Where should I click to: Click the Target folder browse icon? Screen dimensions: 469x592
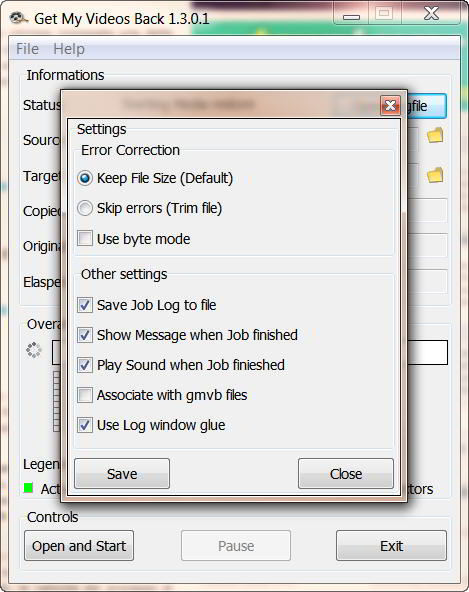(435, 175)
